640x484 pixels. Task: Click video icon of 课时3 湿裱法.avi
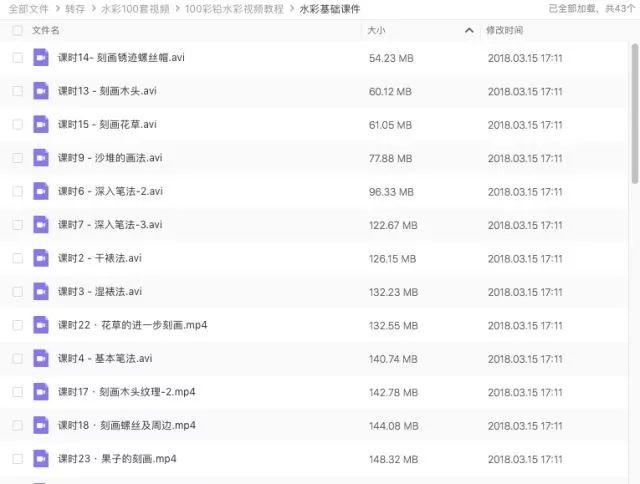(x=41, y=292)
